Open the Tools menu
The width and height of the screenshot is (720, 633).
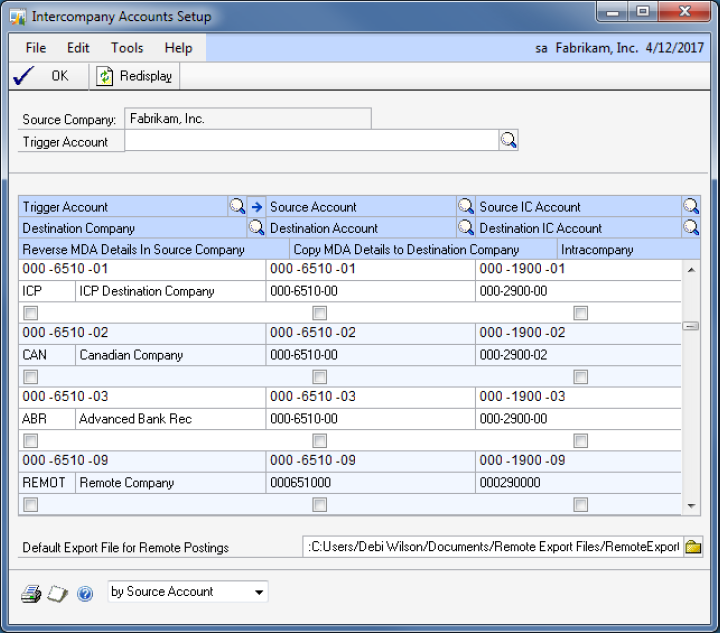(127, 48)
